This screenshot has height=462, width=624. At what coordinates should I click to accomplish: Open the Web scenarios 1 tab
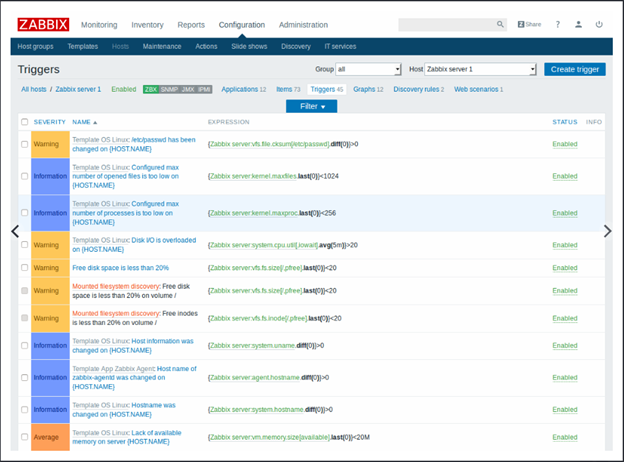tap(478, 90)
